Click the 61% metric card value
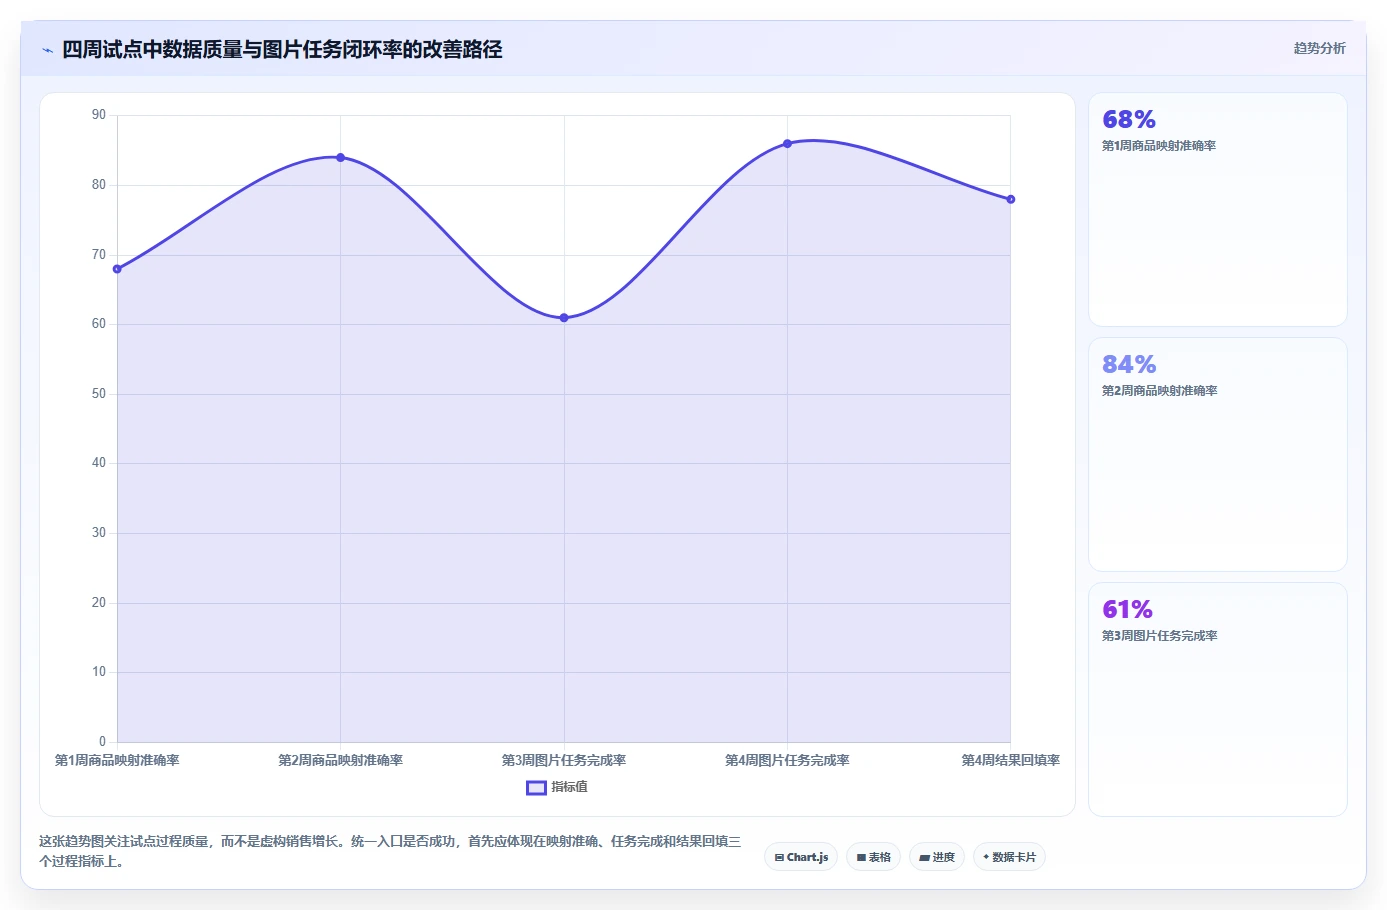Screen dimensions: 1387x910 coord(1127,609)
